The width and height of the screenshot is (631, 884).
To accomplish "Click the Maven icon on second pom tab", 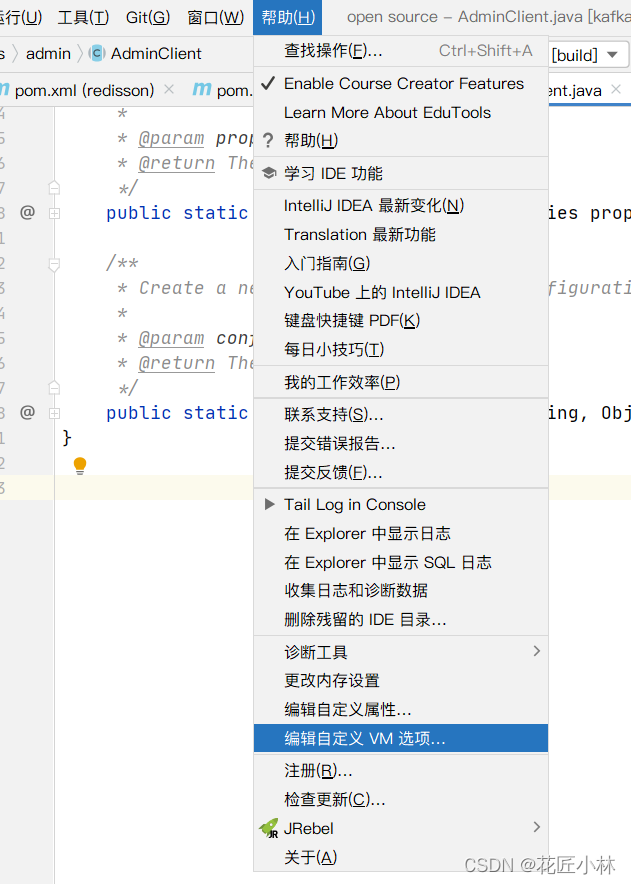I will click(202, 89).
